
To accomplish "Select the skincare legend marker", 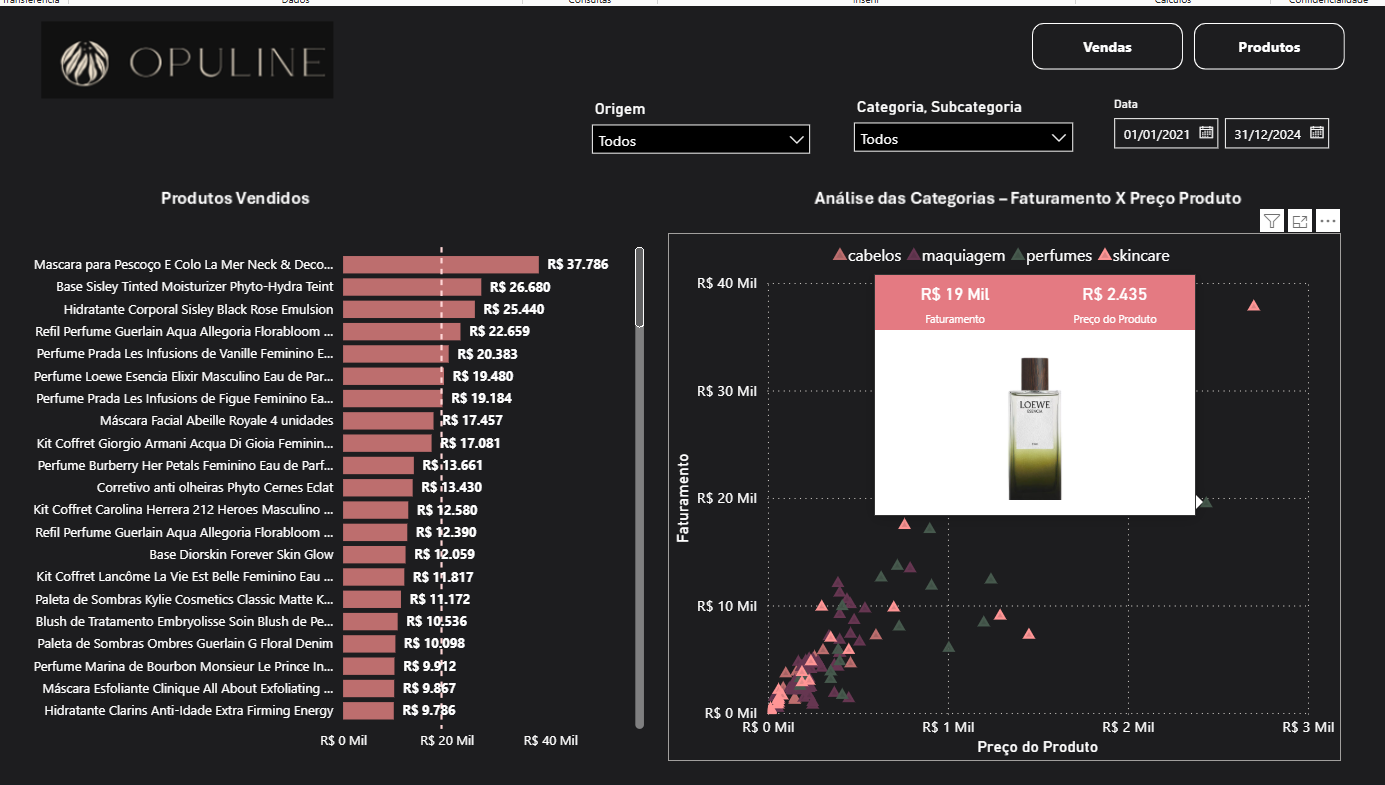I will click(1104, 256).
